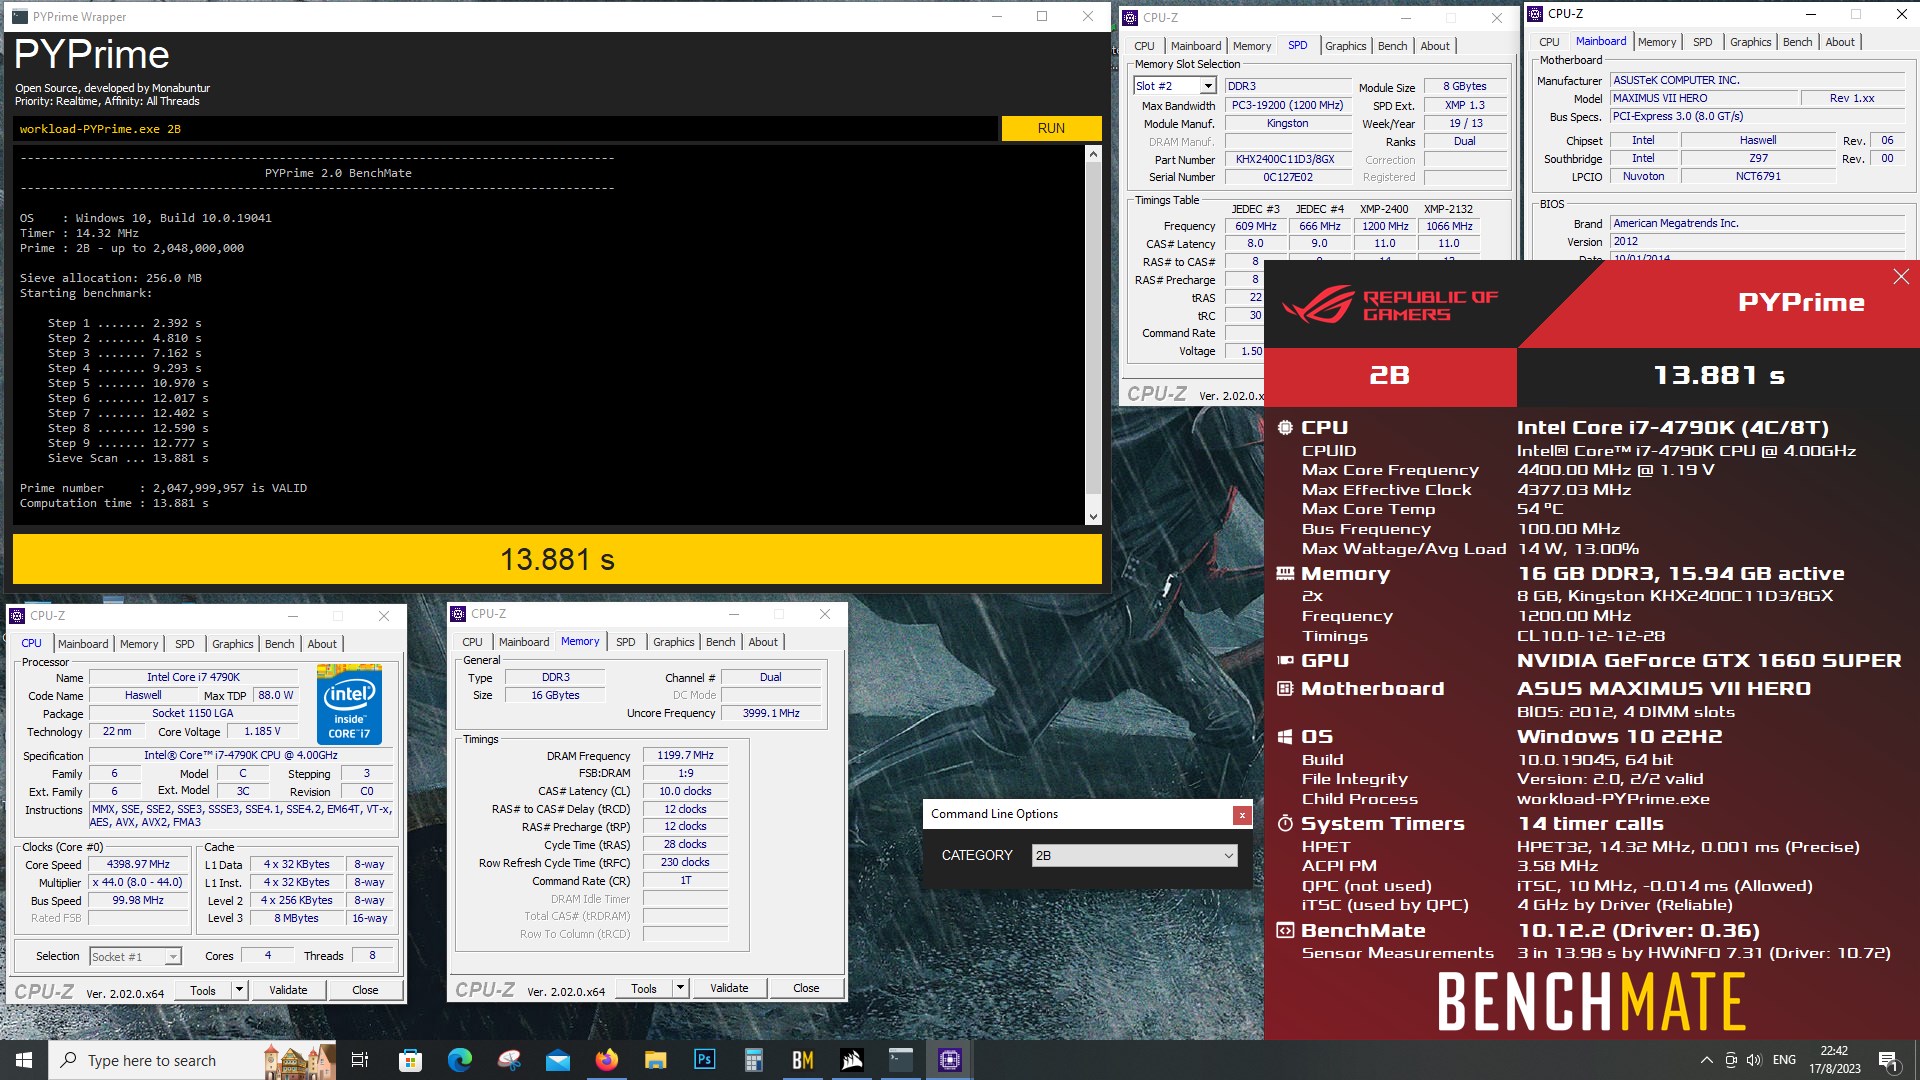Image resolution: width=1920 pixels, height=1080 pixels.
Task: Open File Explorer from the taskbar
Action: [656, 1060]
